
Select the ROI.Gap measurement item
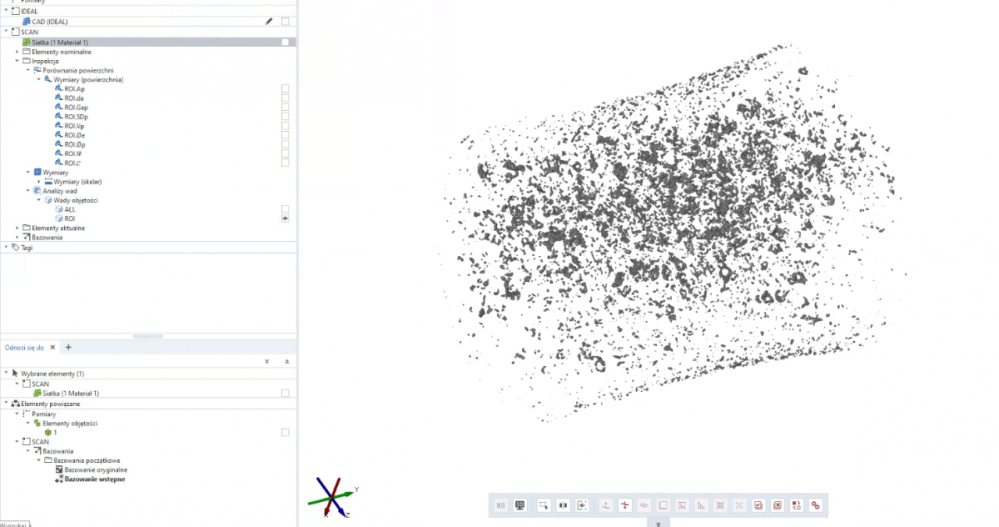[76, 108]
